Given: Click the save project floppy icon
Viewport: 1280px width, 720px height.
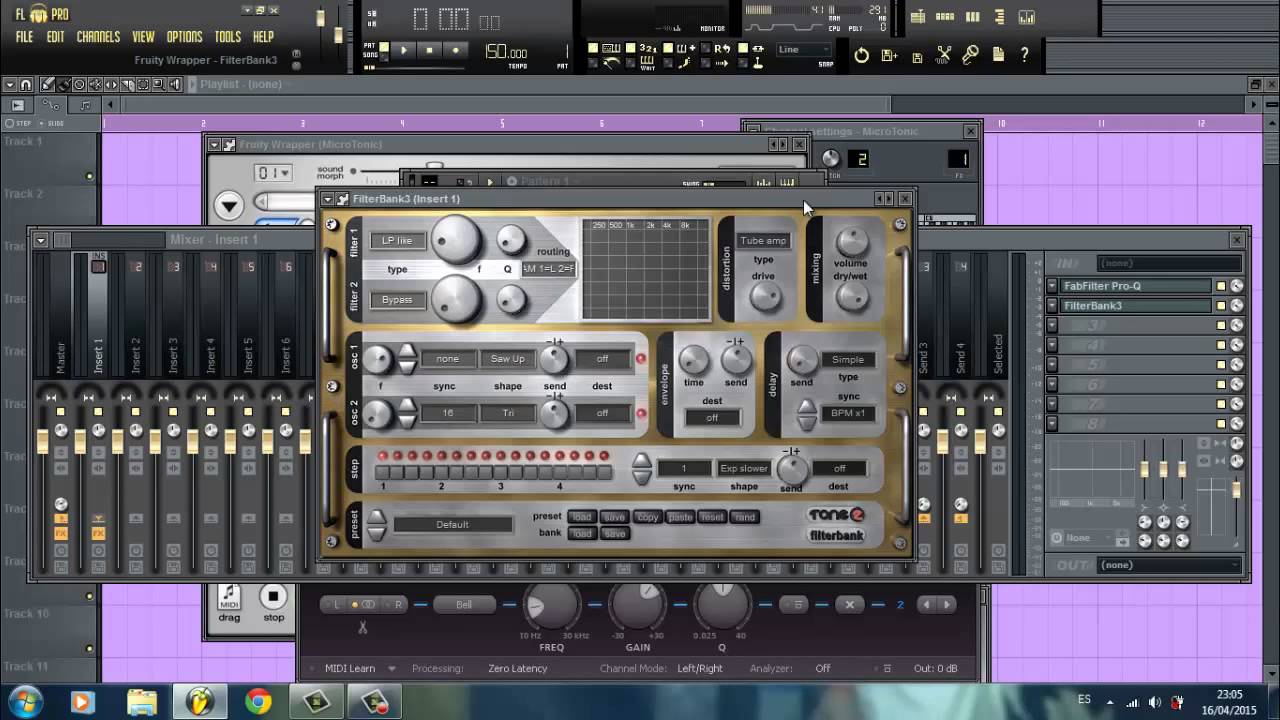Looking at the screenshot, I should [x=917, y=58].
